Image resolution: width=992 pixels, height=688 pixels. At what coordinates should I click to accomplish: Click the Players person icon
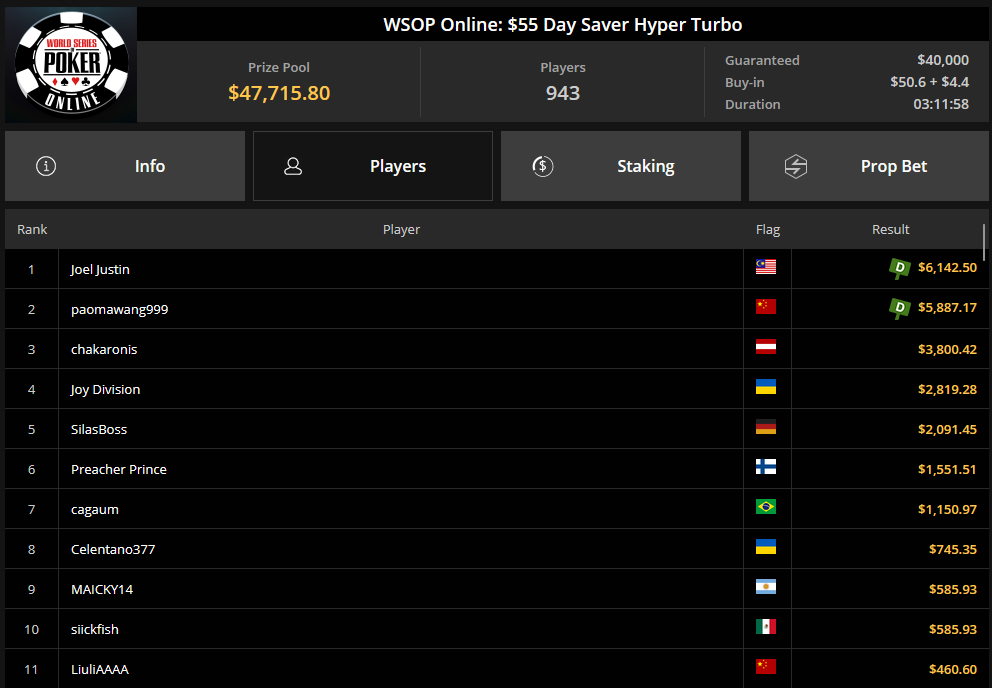click(293, 166)
